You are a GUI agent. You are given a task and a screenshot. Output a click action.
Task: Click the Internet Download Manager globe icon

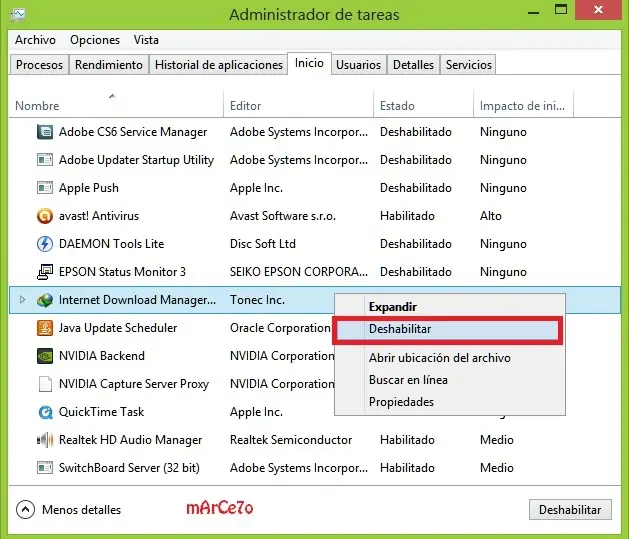tap(45, 300)
